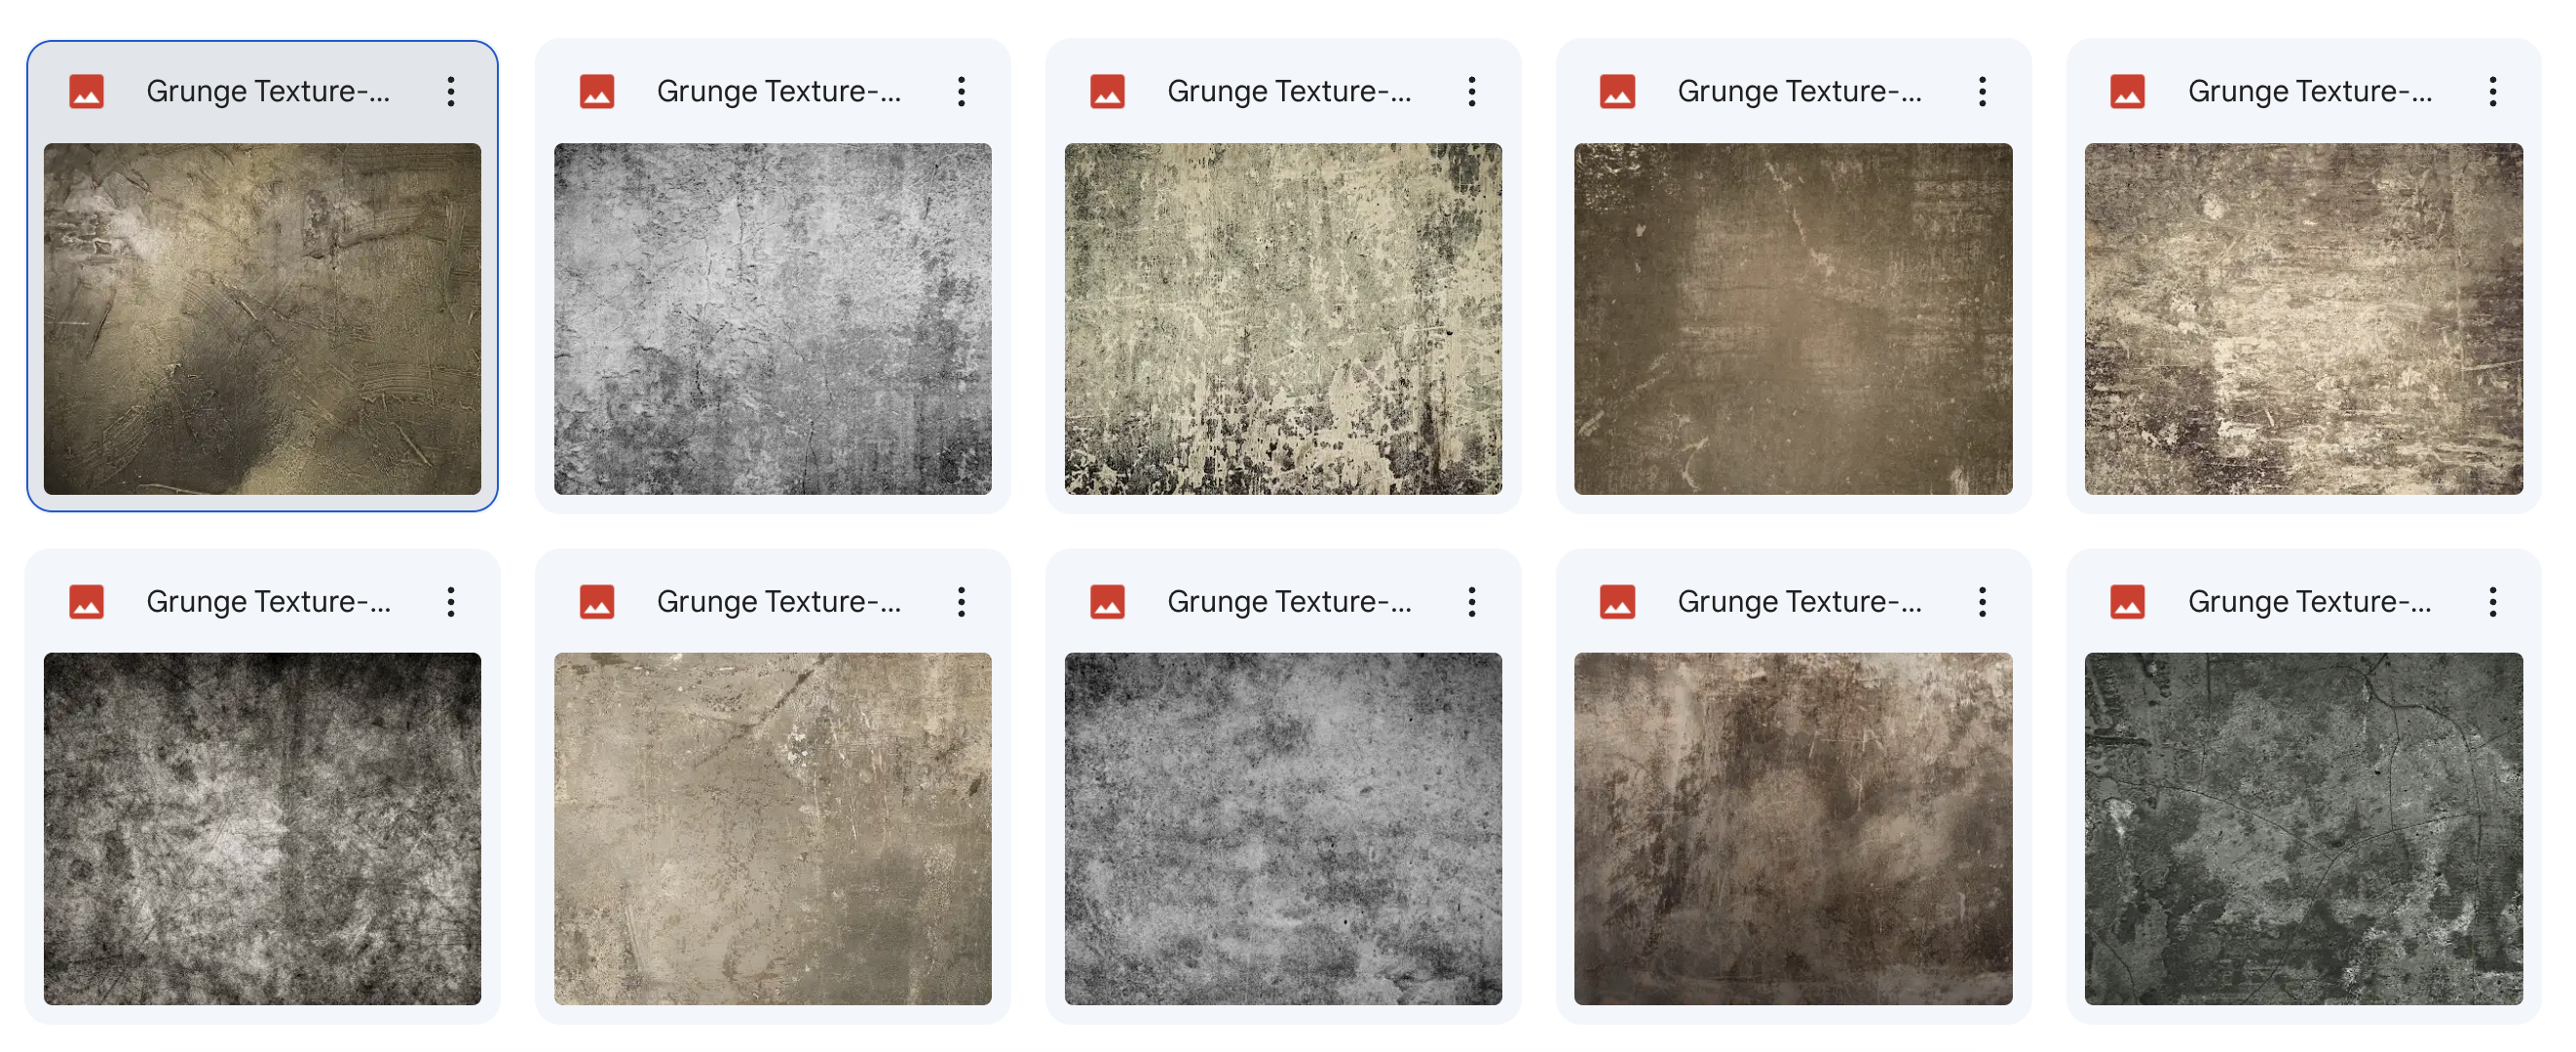Click more actions on top row third file
The image size is (2576, 1052).
coord(1471,92)
